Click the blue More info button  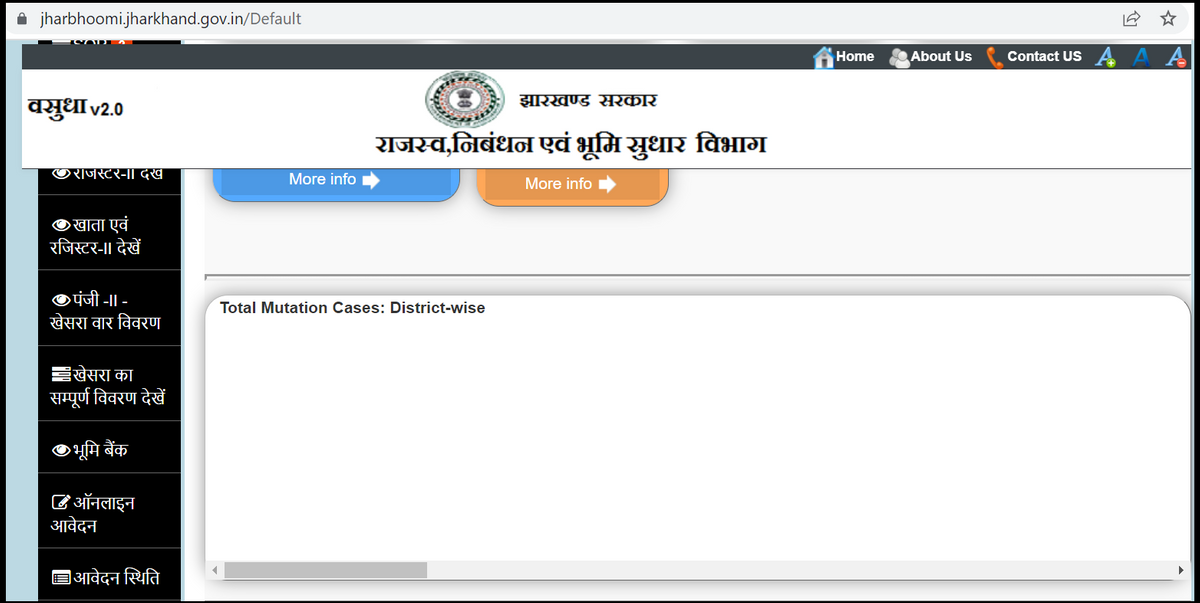[336, 178]
